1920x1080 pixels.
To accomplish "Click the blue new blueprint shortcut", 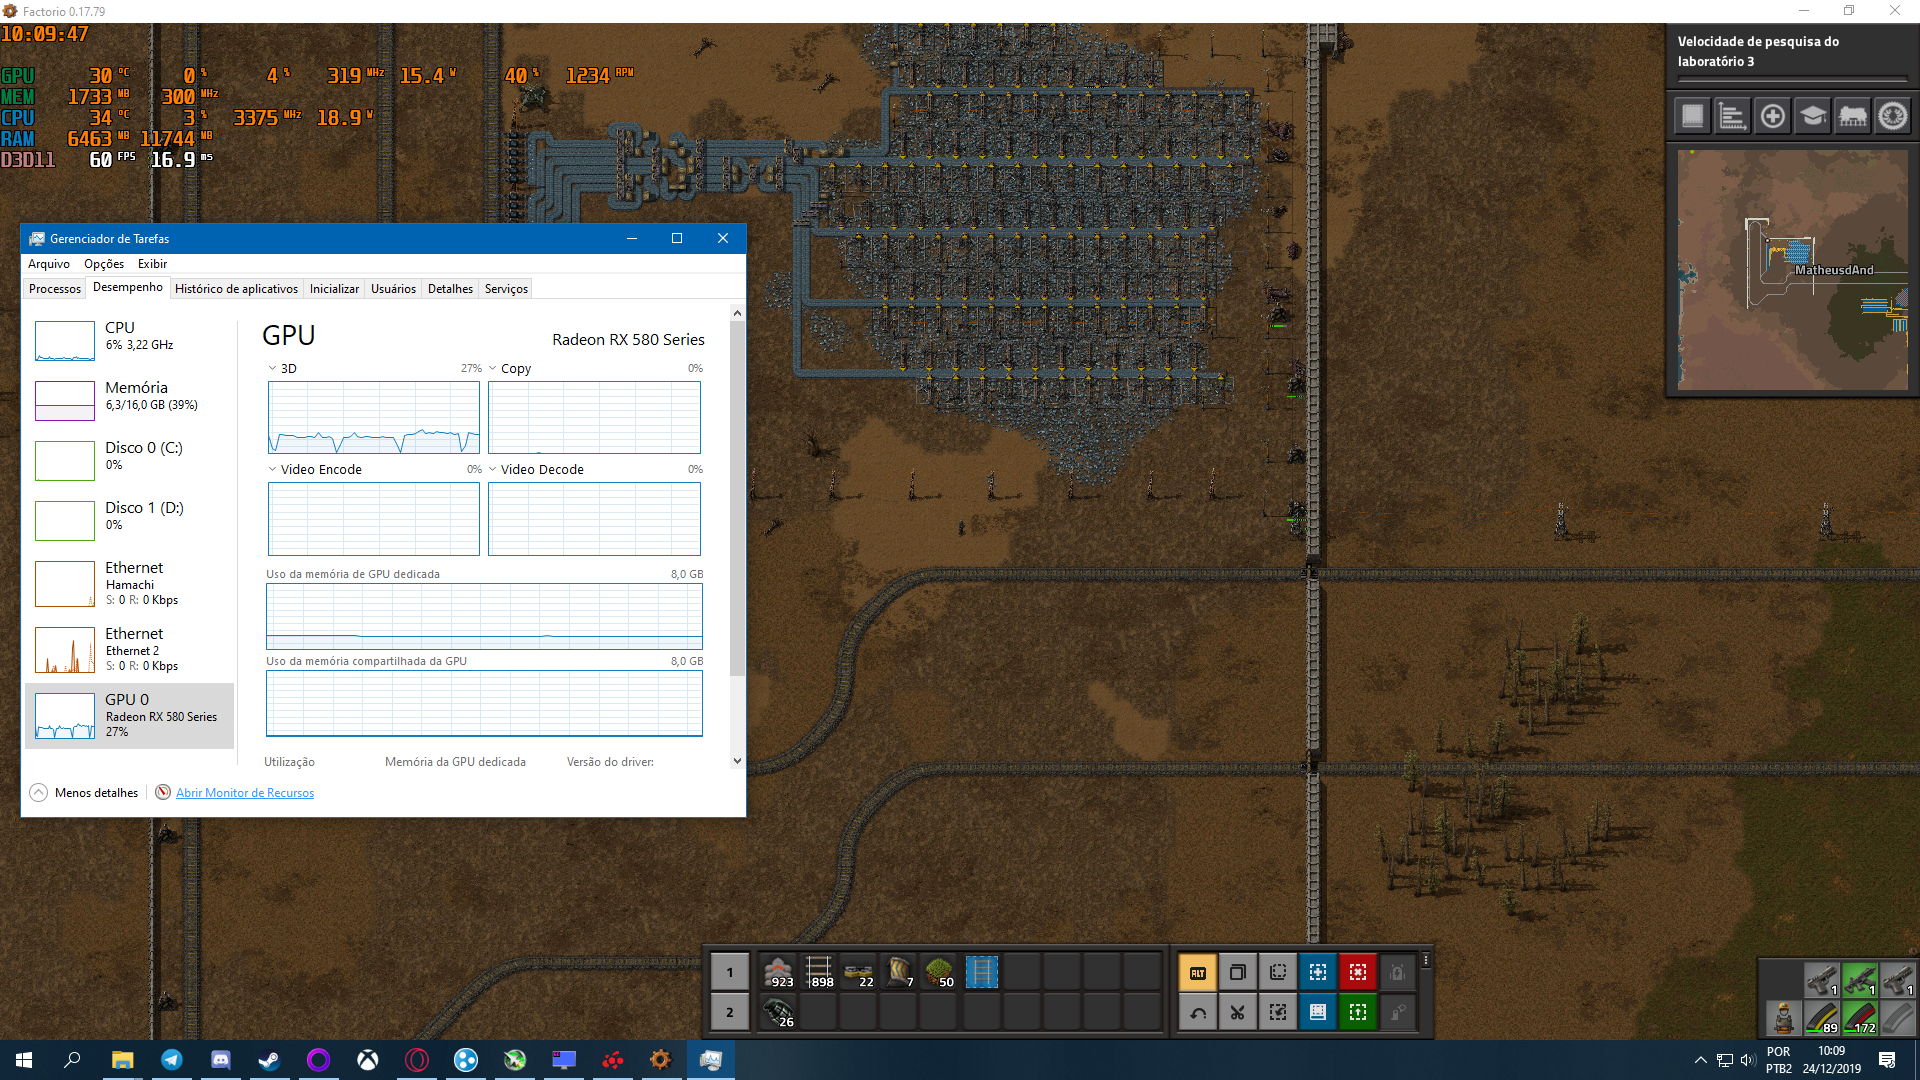I will tap(1318, 972).
